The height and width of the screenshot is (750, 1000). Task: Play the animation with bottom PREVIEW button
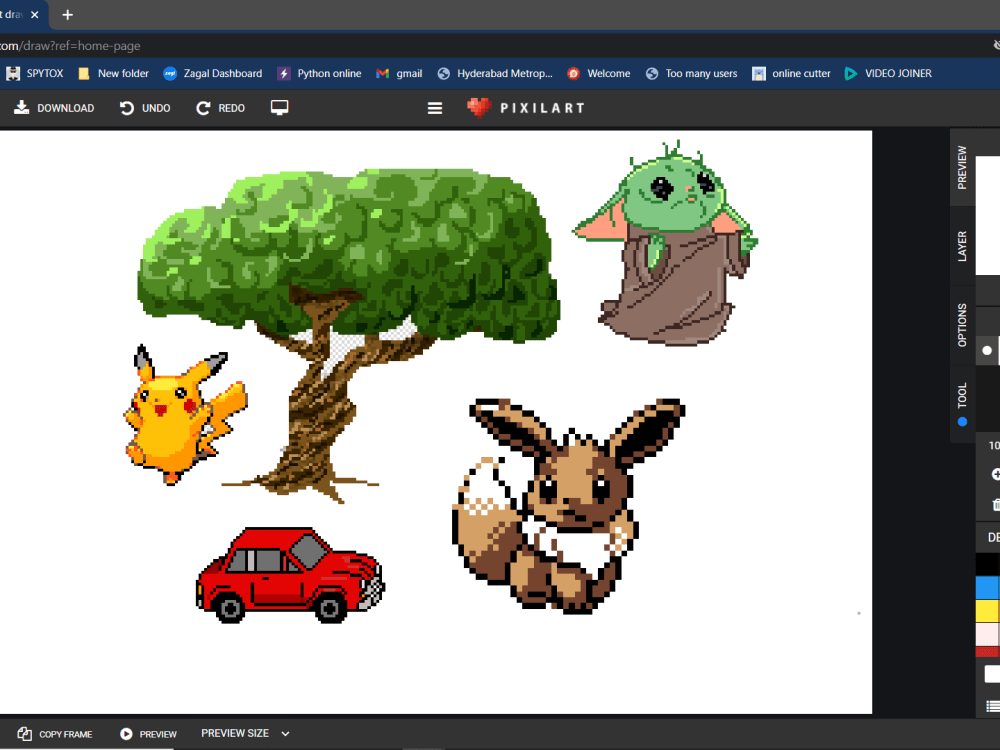tap(148, 734)
